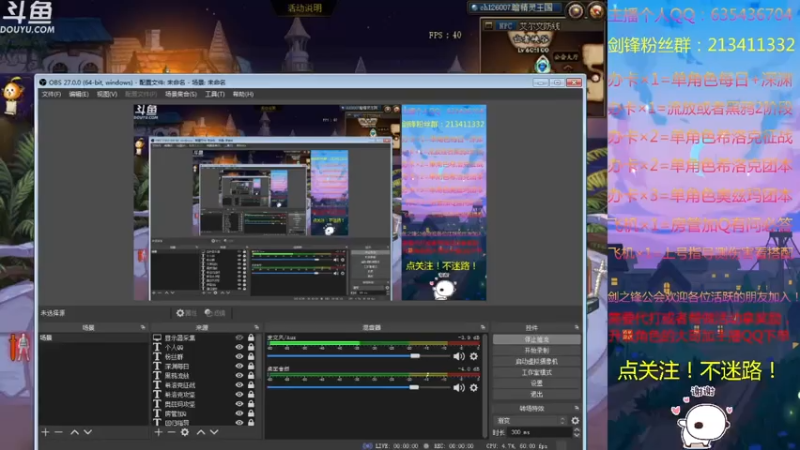Click the 属性 properties gear button
Screen dimensions: 800x450
(186, 313)
